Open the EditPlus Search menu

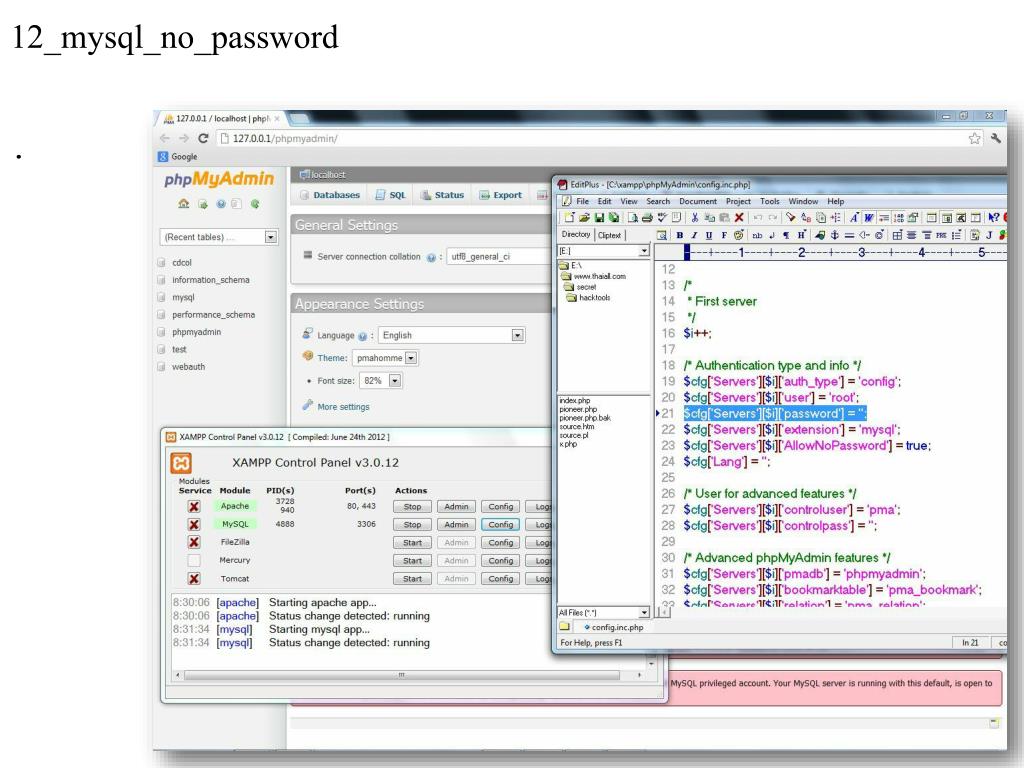tap(658, 202)
